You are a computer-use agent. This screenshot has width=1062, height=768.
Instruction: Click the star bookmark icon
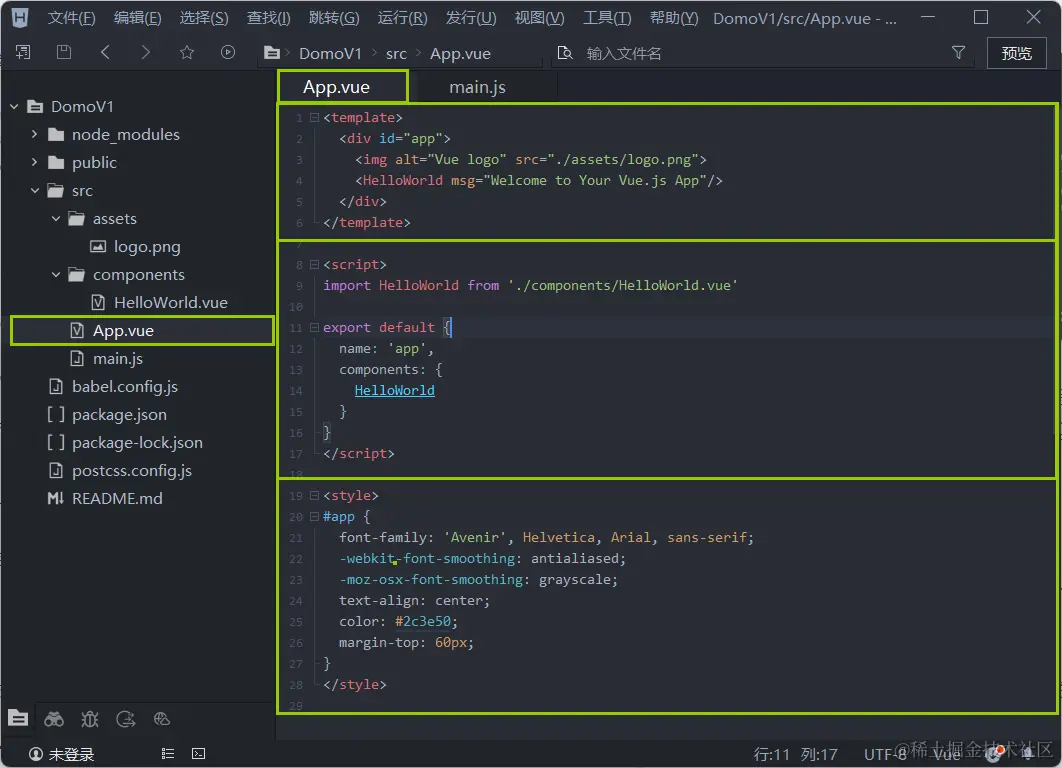point(187,52)
